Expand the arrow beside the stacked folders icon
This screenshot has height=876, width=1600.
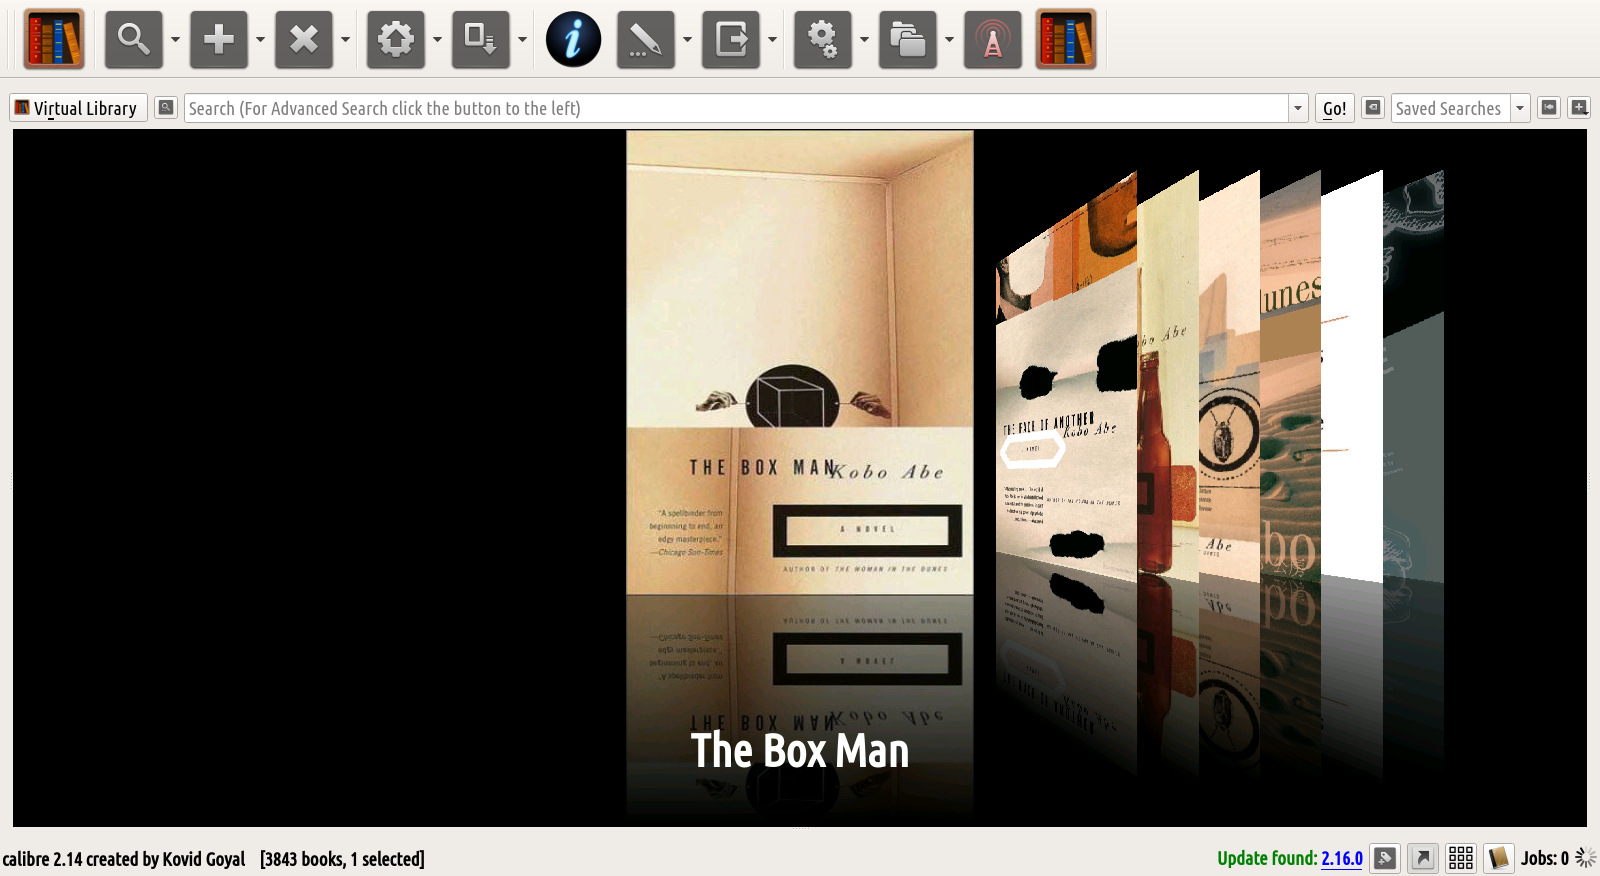[949, 40]
